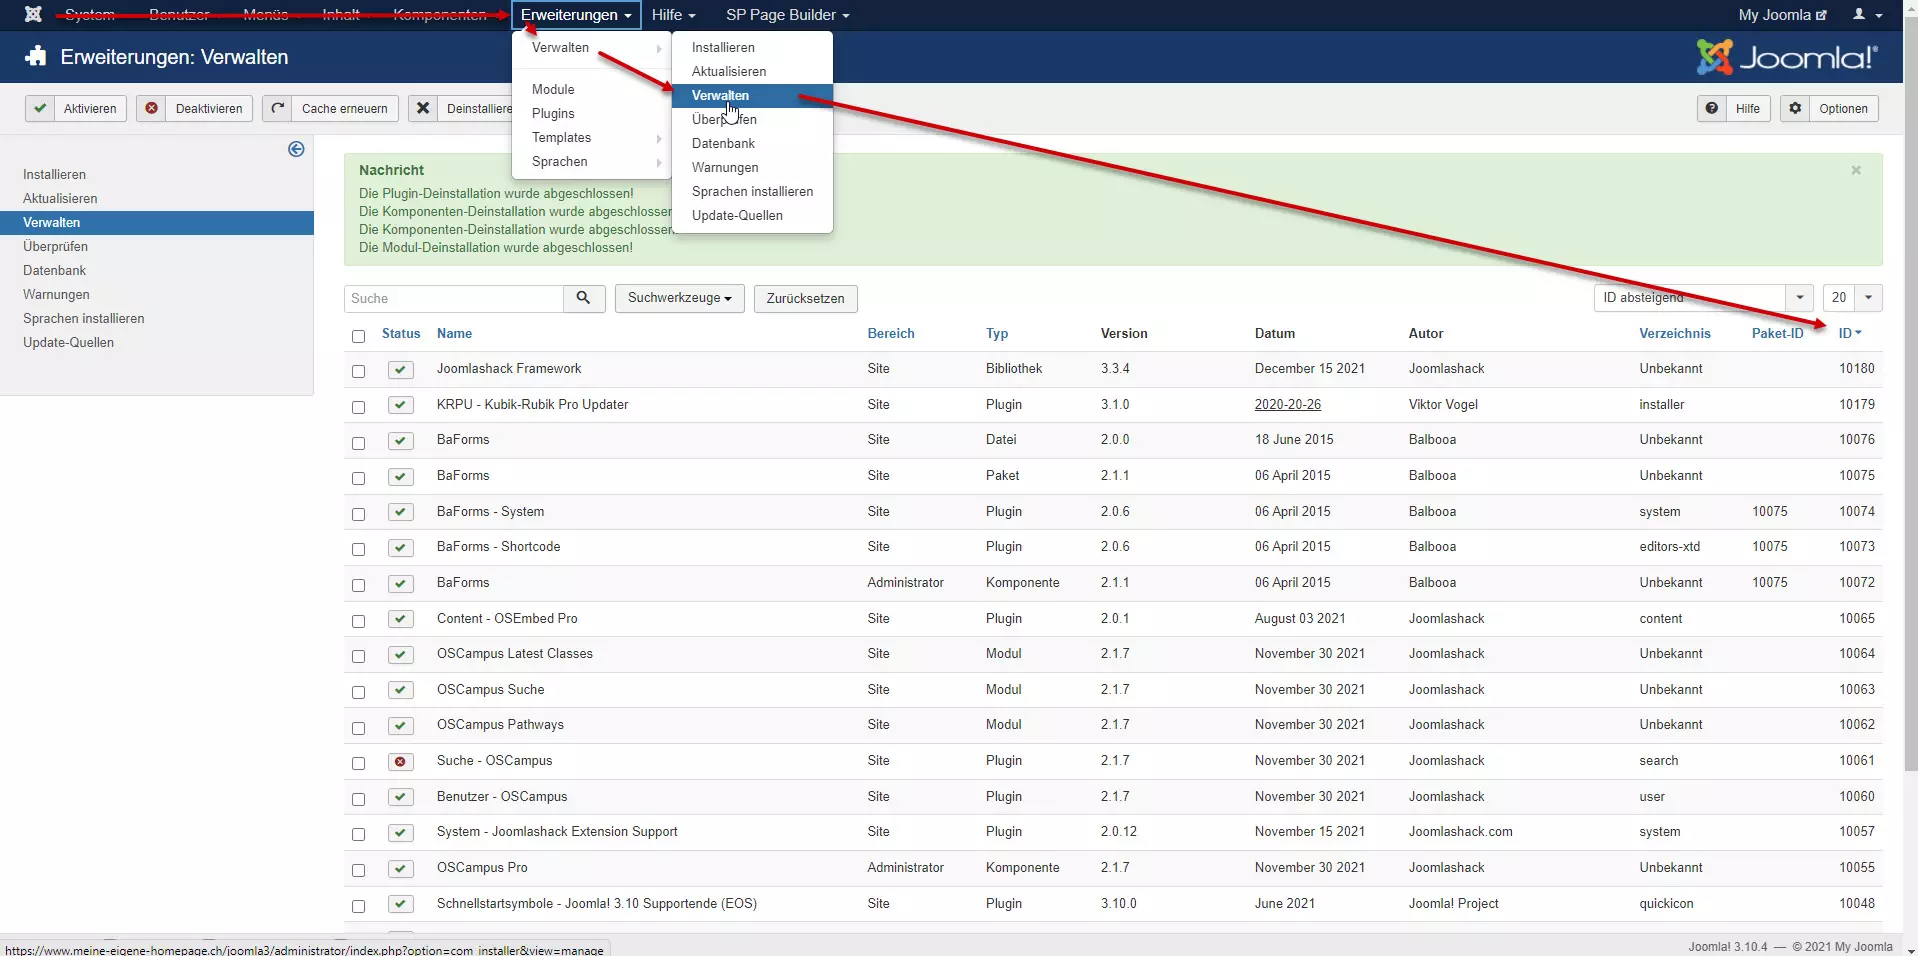This screenshot has height=956, width=1918.
Task: Check the select-all checkbox in table header
Action: [x=358, y=336]
